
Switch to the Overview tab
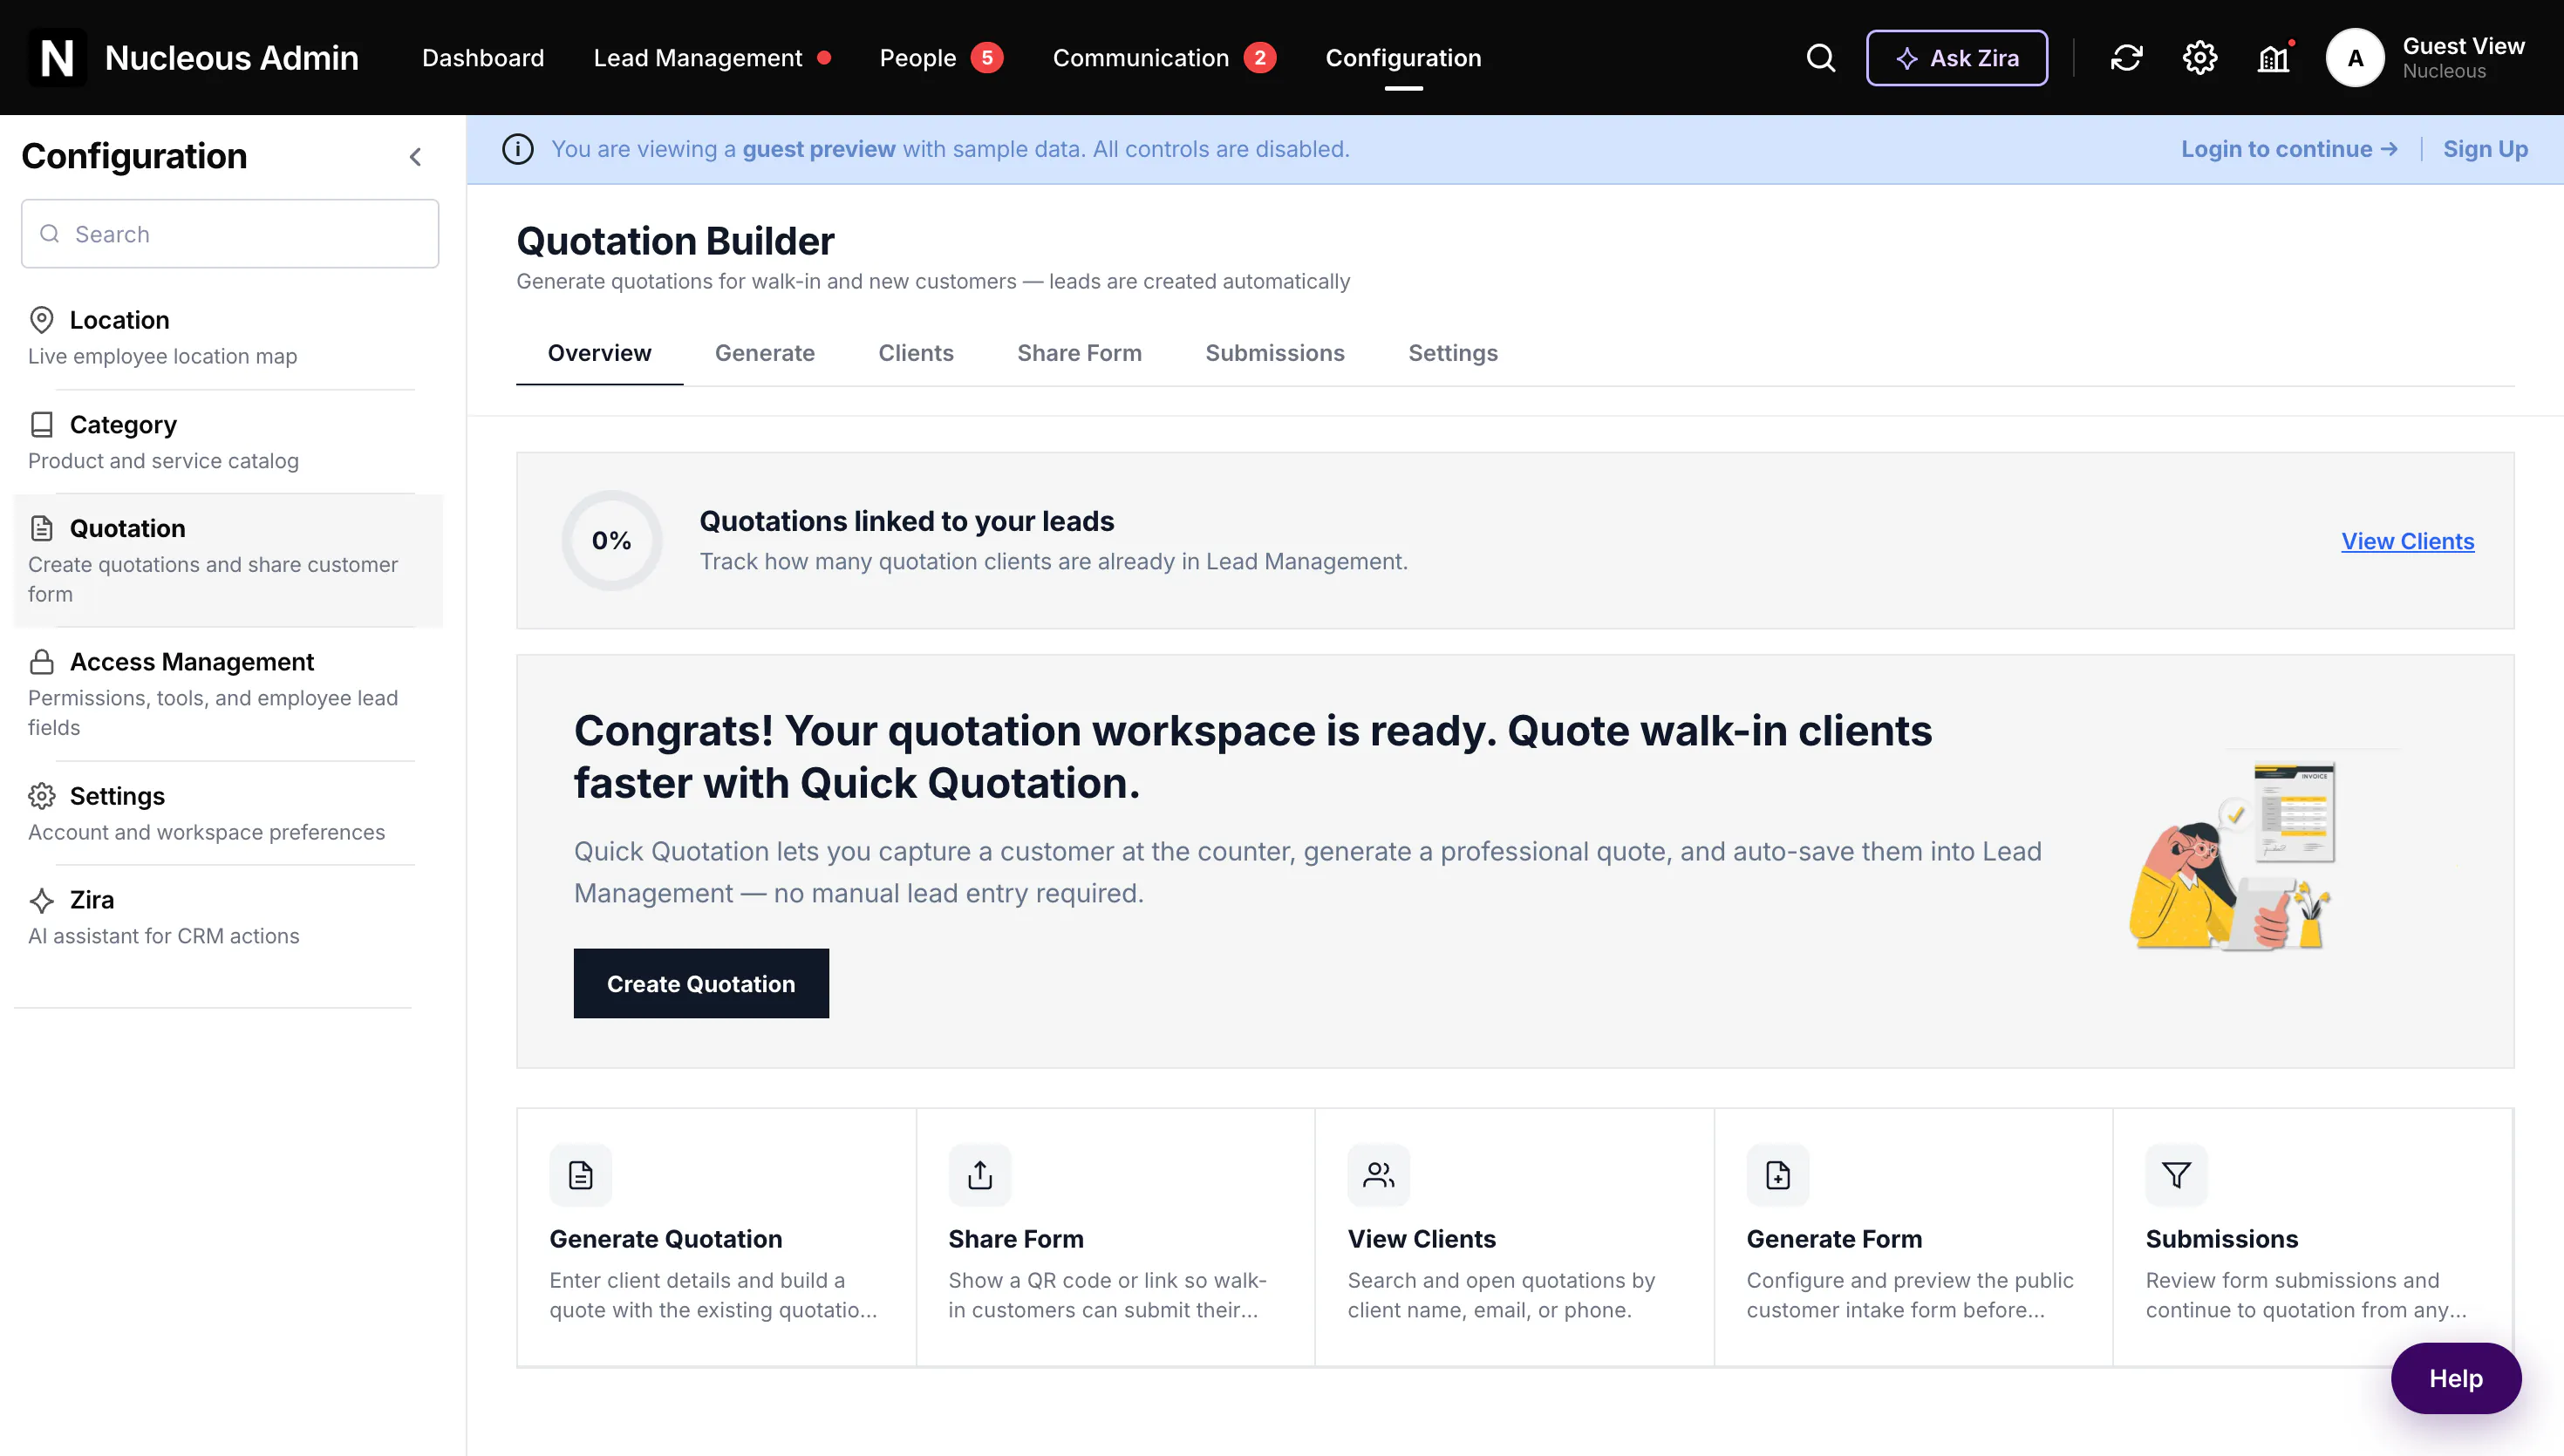[600, 353]
